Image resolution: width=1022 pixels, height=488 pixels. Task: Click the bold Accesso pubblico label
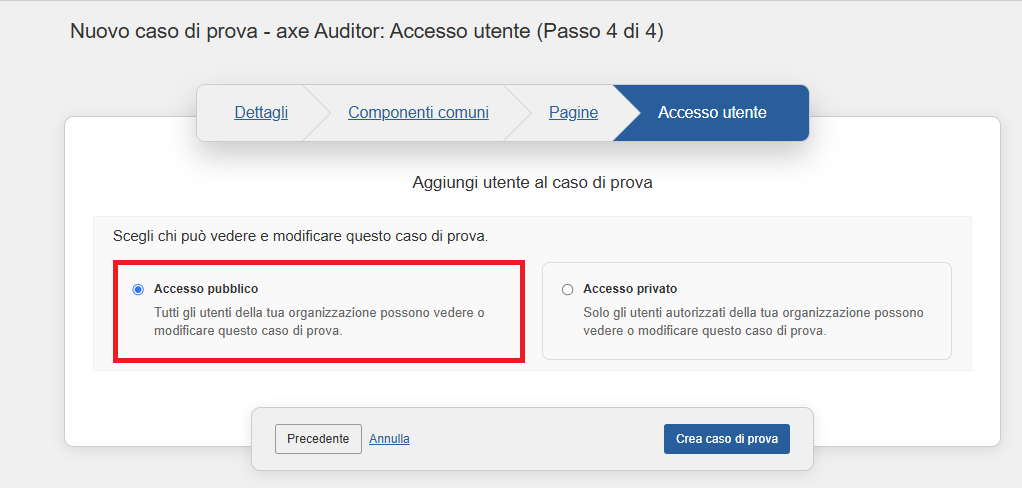click(206, 289)
